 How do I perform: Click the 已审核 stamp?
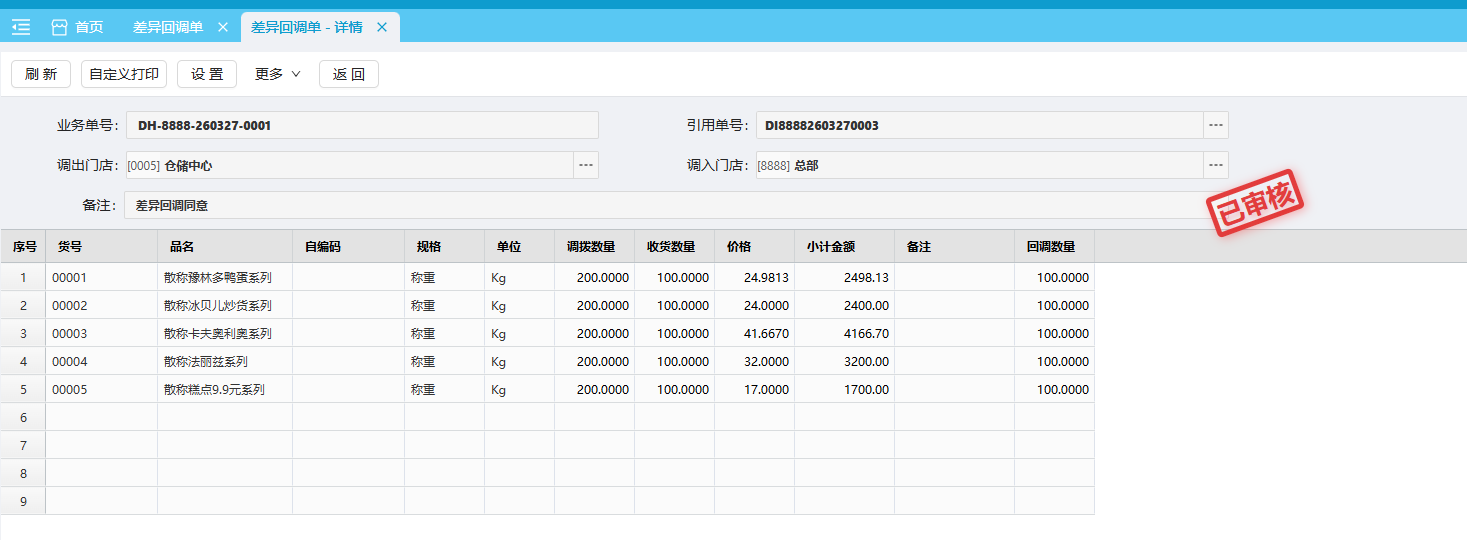click(x=1256, y=202)
